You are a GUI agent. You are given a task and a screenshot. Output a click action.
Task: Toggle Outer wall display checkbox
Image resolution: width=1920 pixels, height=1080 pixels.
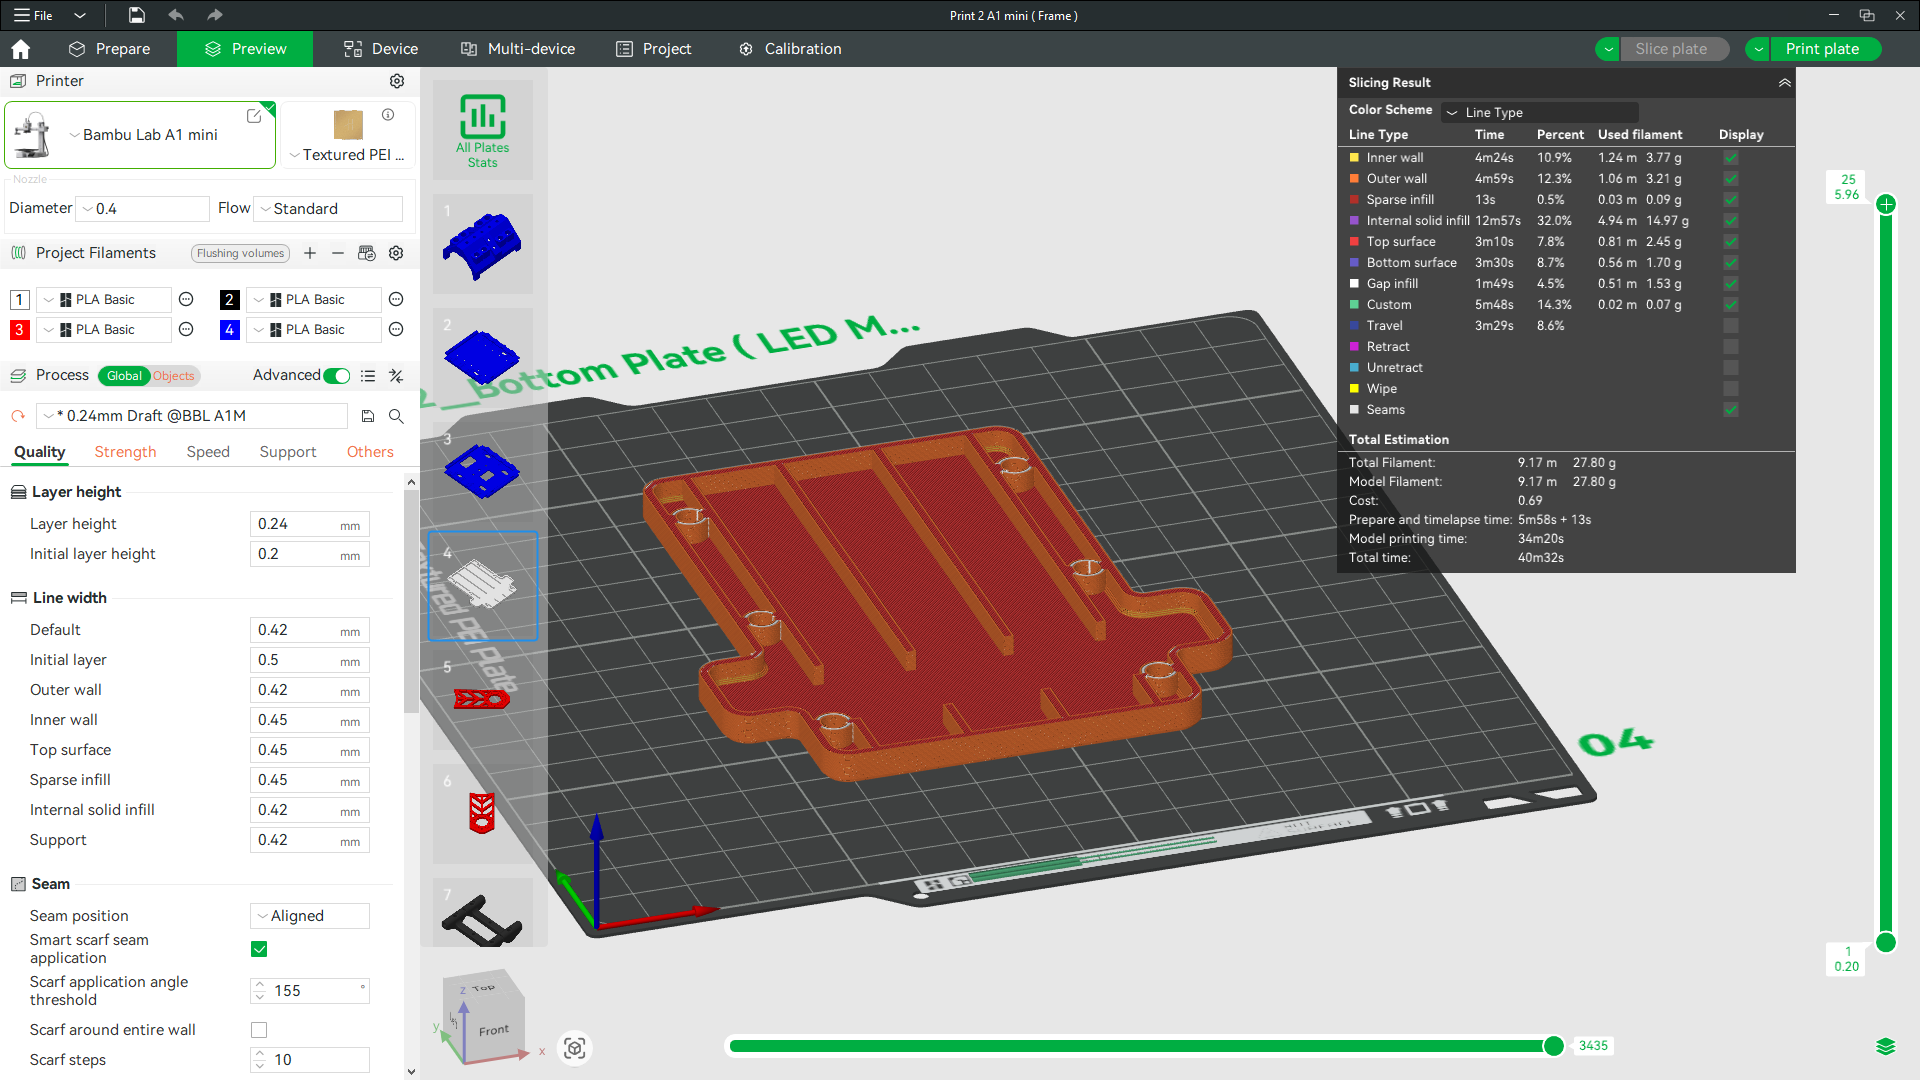[x=1731, y=179]
